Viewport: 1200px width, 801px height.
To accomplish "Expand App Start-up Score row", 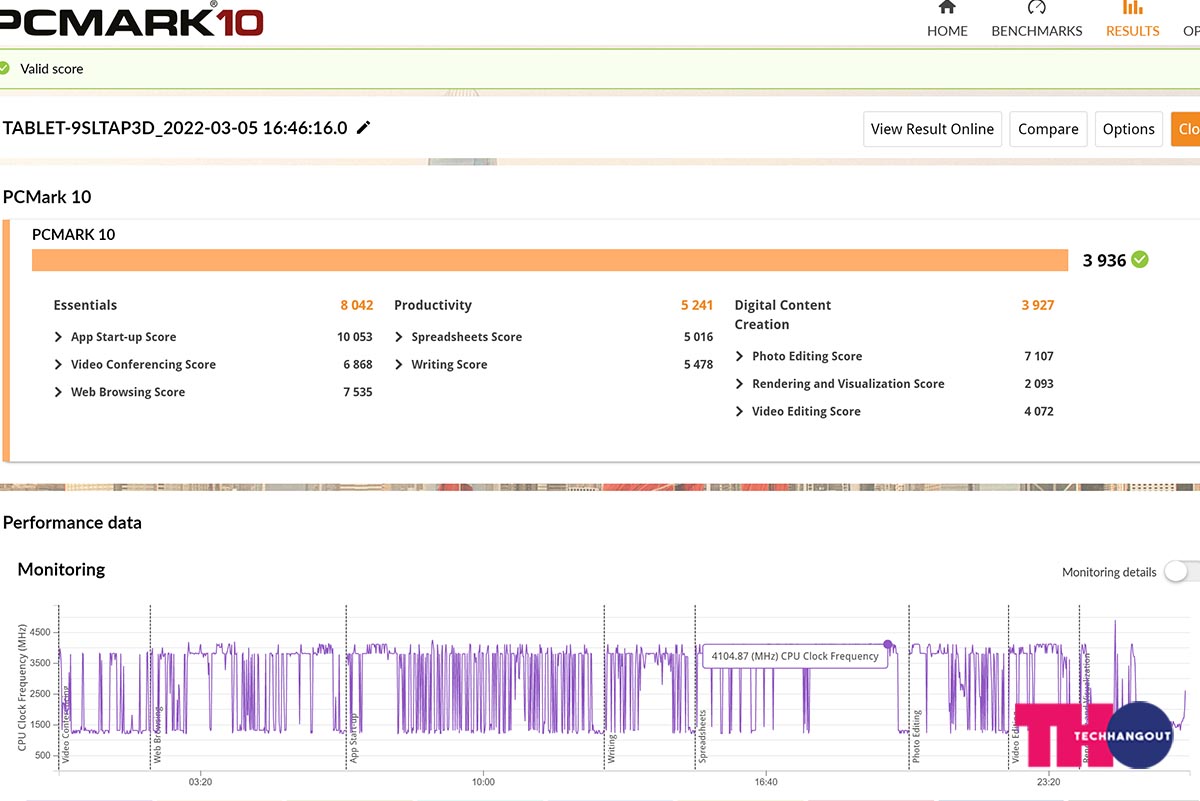I will 59,337.
